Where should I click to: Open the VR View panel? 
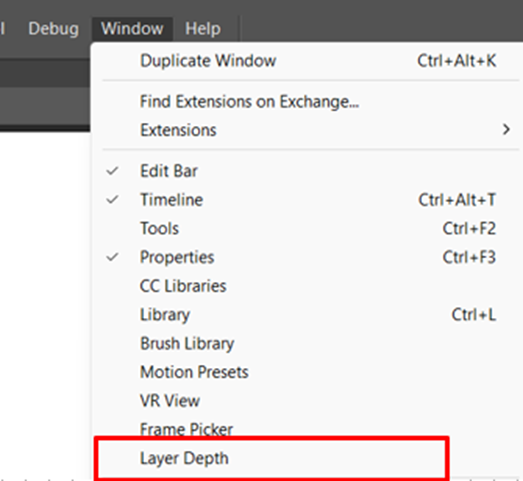[x=311, y=401]
